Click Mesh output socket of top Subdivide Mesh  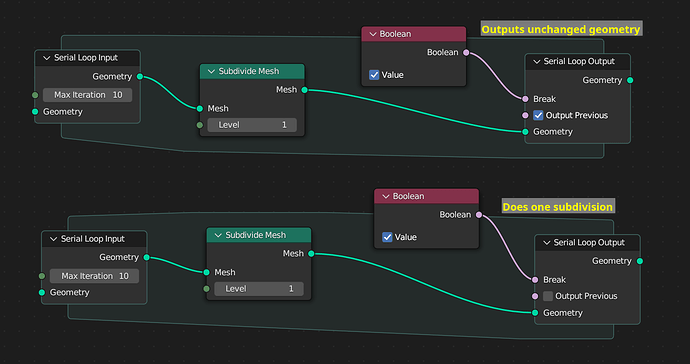[x=305, y=90]
